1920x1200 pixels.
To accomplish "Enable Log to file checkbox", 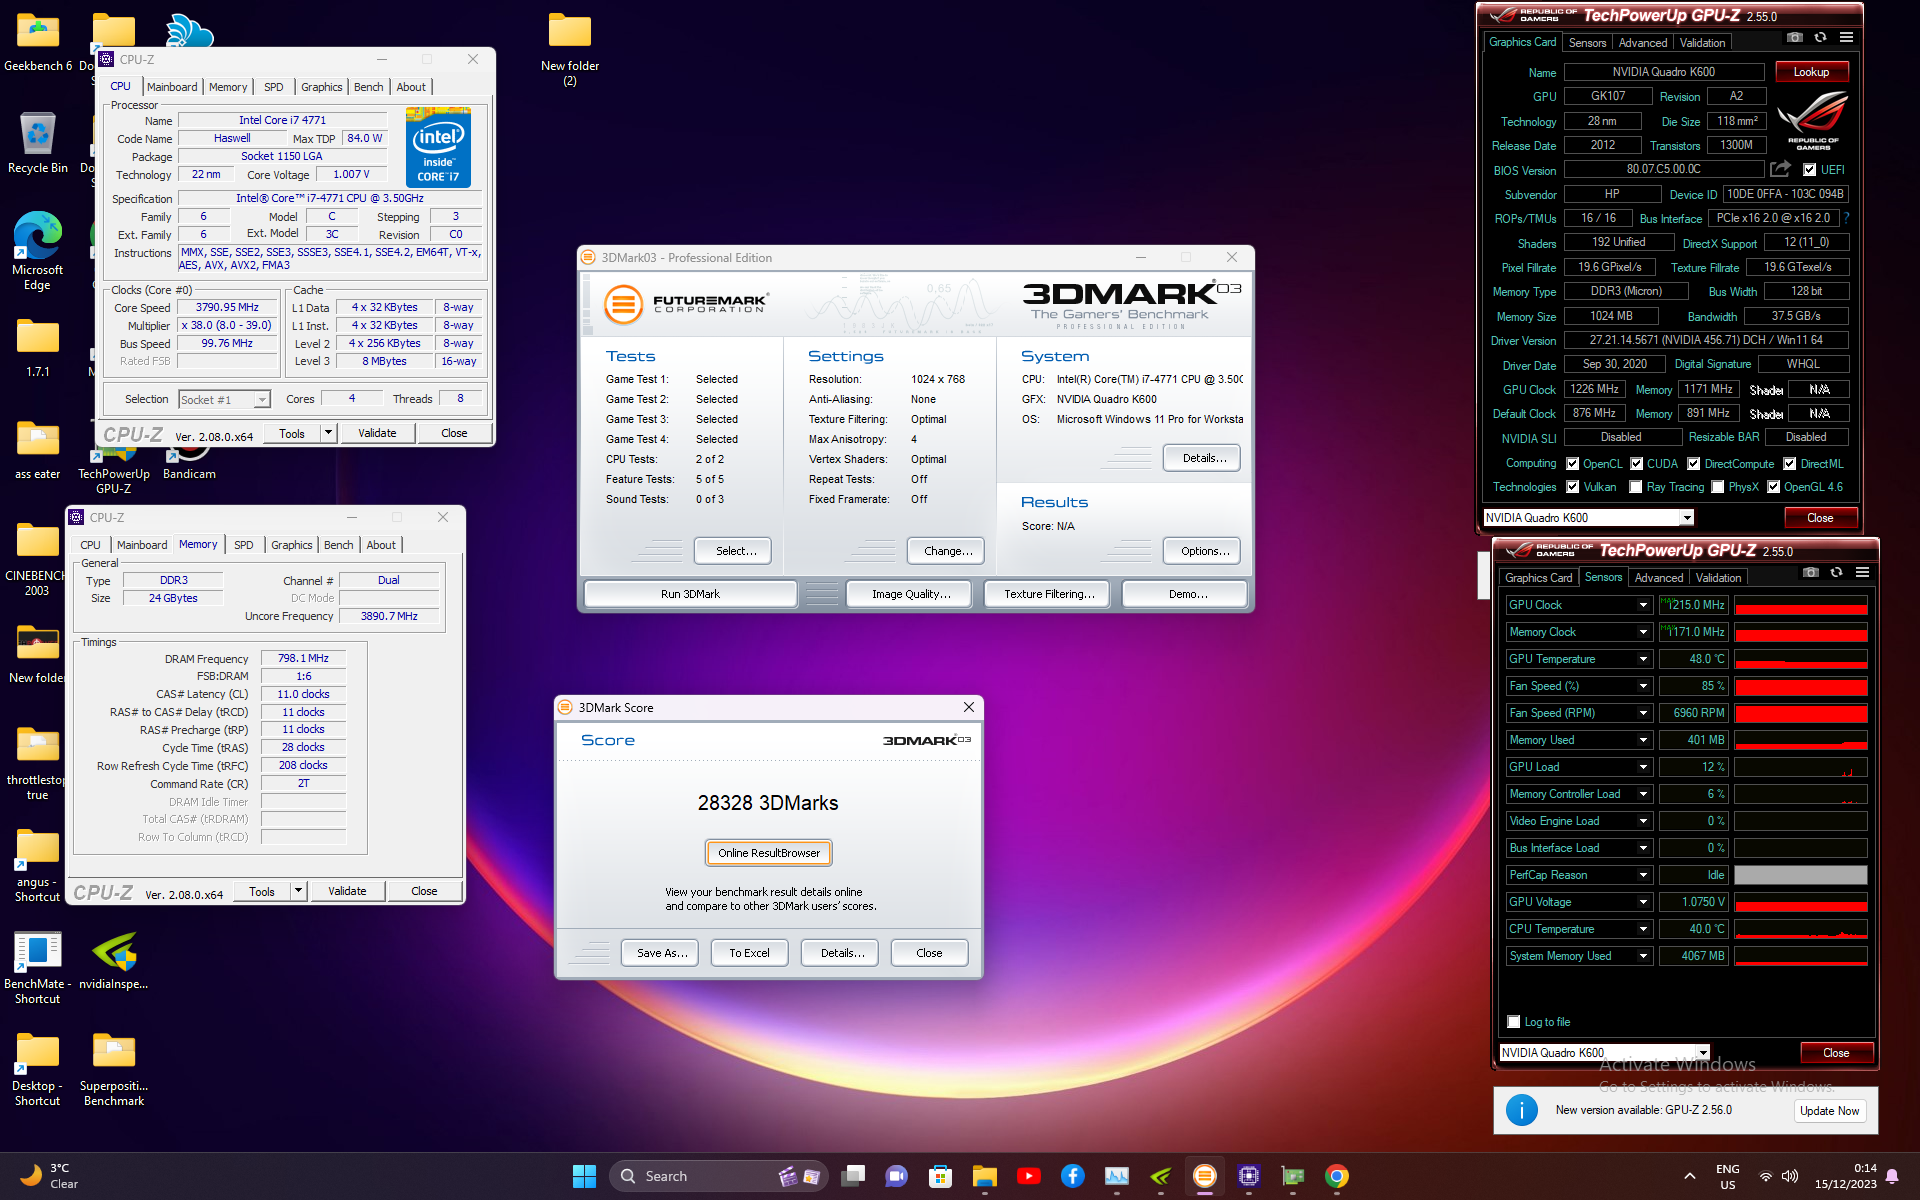I will (x=1513, y=1022).
